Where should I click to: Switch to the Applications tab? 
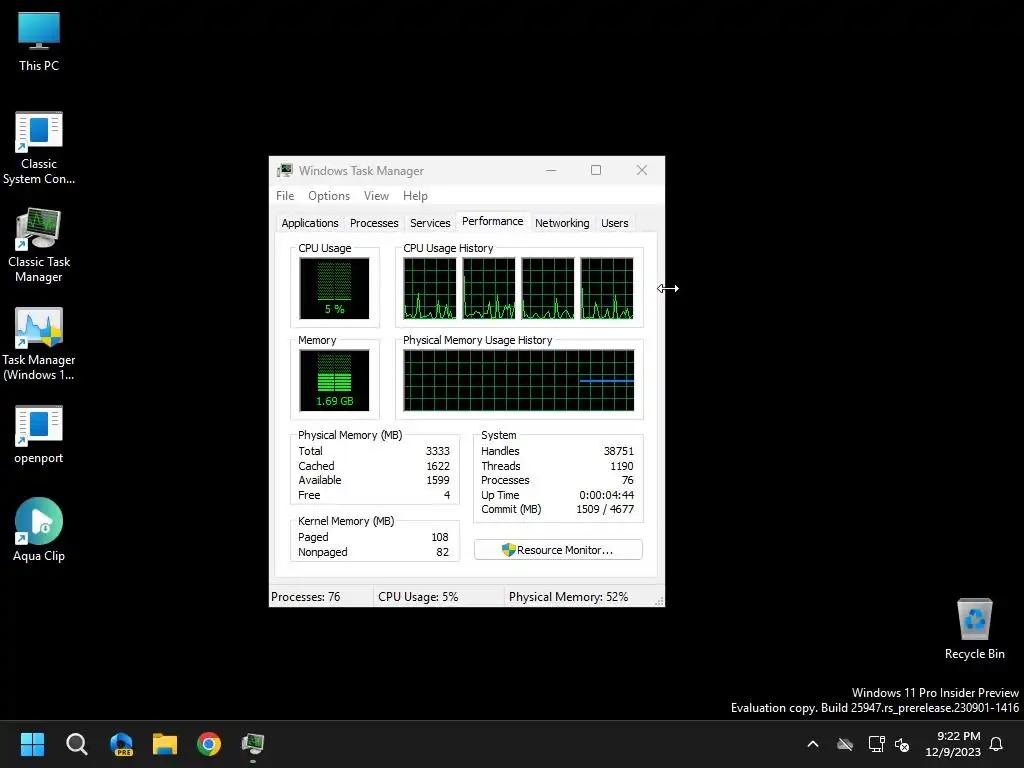coord(310,223)
